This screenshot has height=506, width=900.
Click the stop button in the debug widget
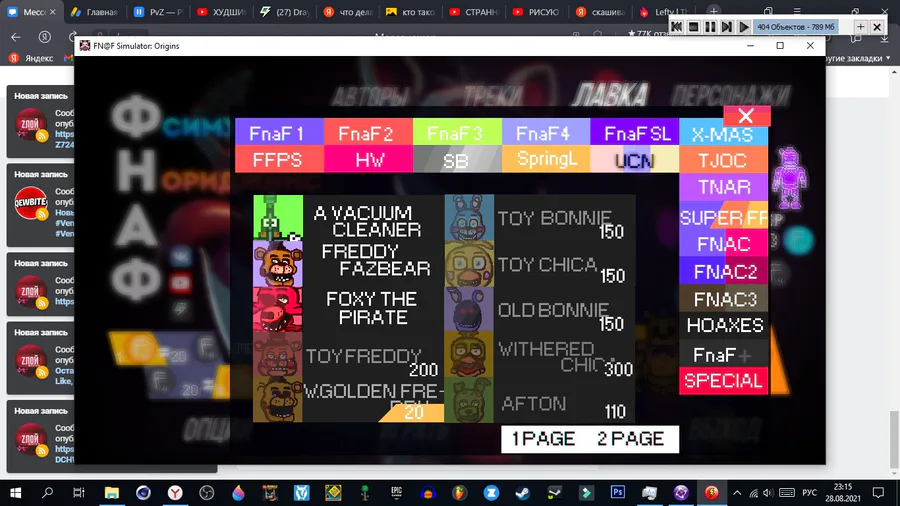coord(693,26)
